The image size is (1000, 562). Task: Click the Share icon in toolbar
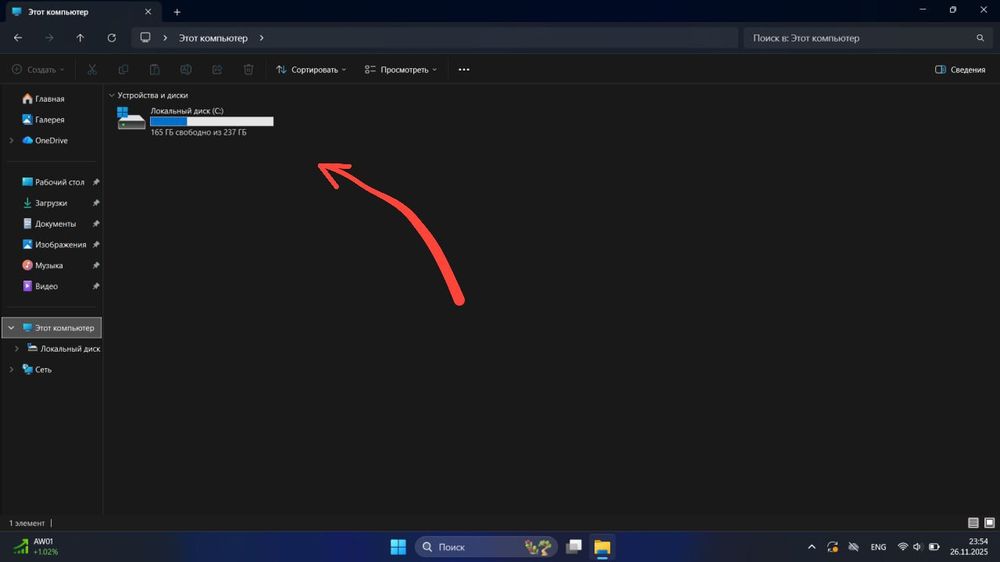pos(217,70)
